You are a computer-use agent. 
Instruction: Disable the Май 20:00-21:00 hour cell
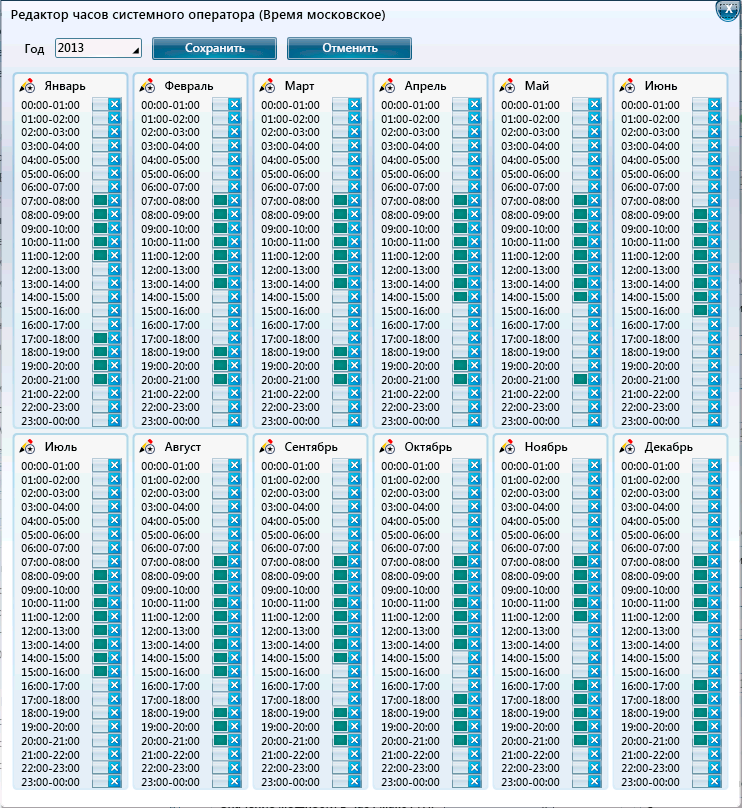pyautogui.click(x=580, y=380)
